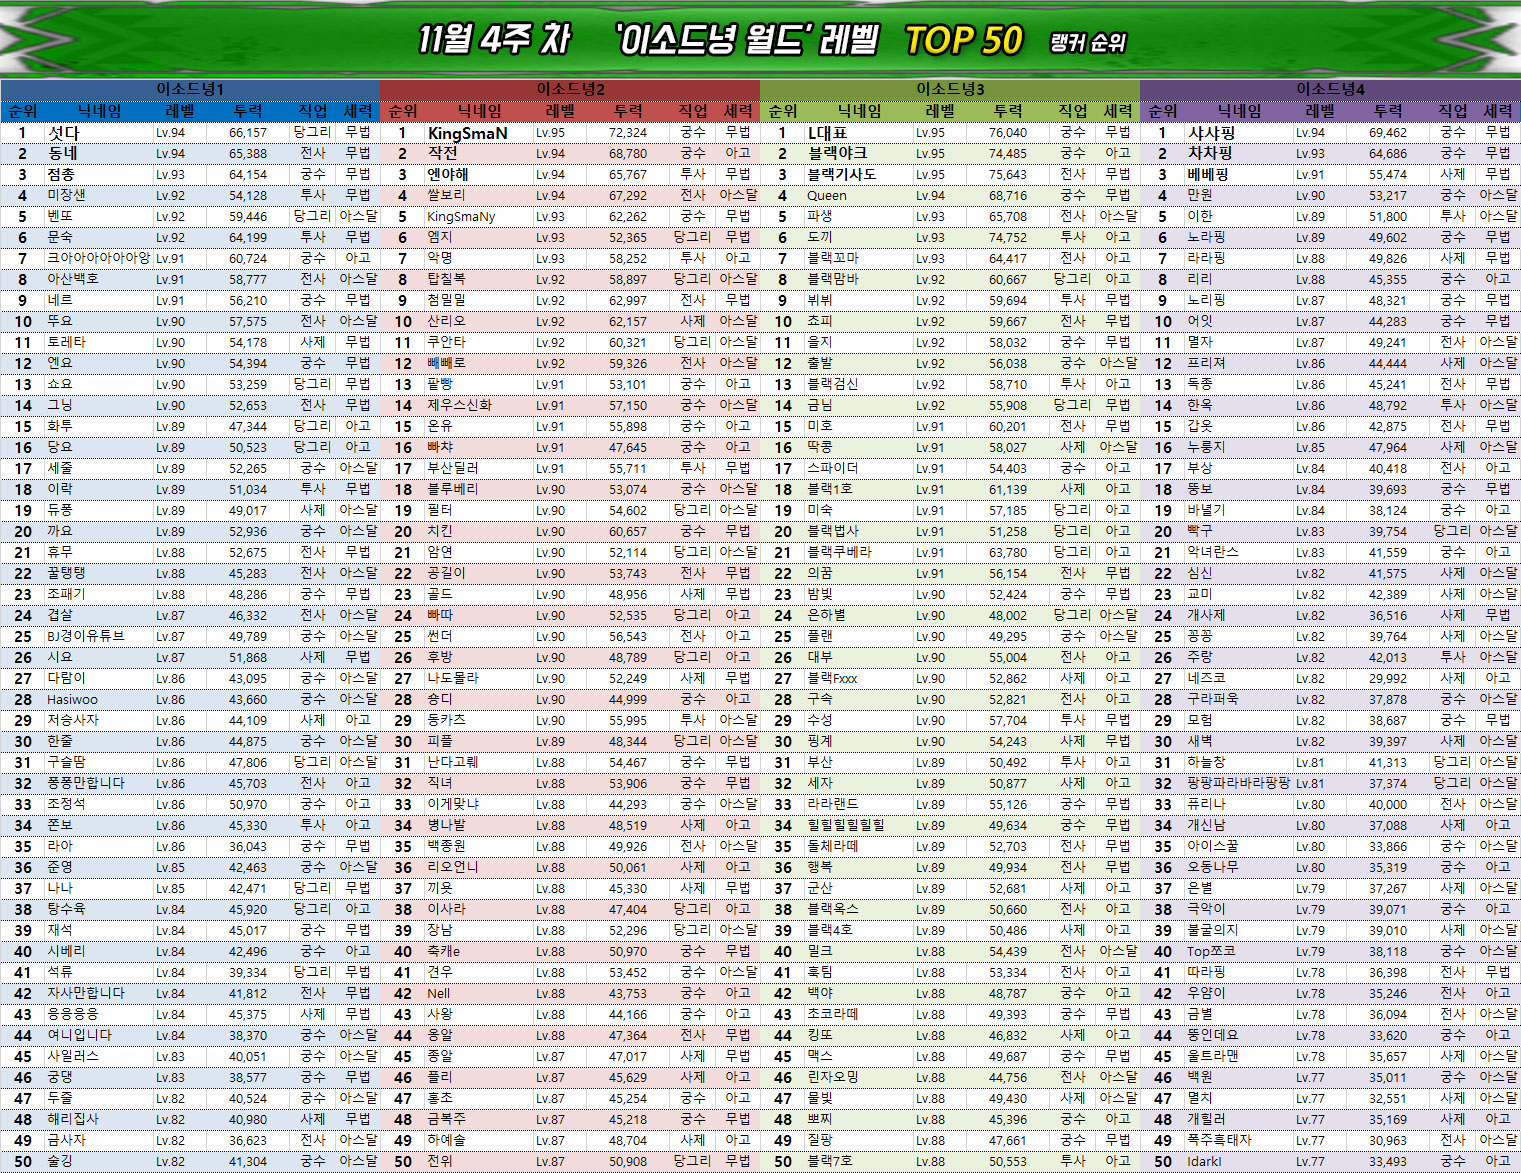Select the BJ경이유튜브 nickname entry
The width and height of the screenshot is (1521, 1173).
tap(85, 637)
